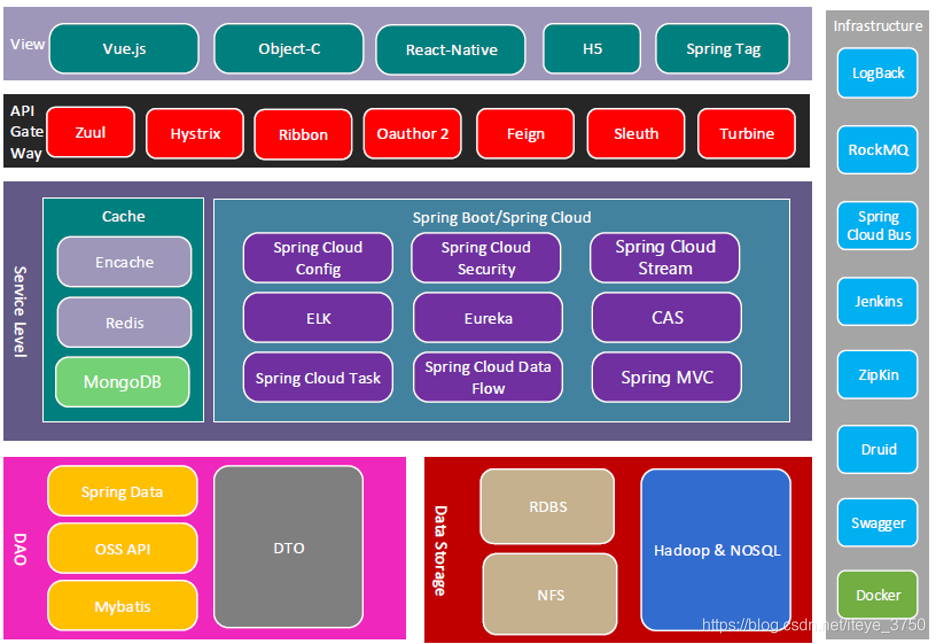
Task: Click the Mybatis yellow box
Action: pyautogui.click(x=122, y=606)
